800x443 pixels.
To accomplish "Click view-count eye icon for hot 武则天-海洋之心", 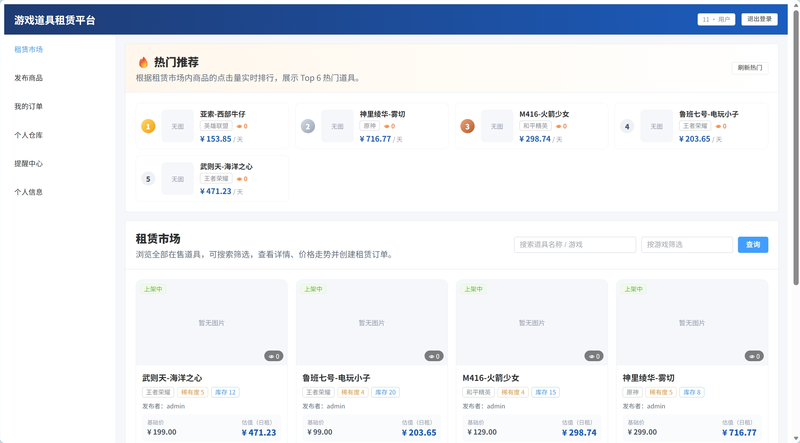I will [239, 179].
